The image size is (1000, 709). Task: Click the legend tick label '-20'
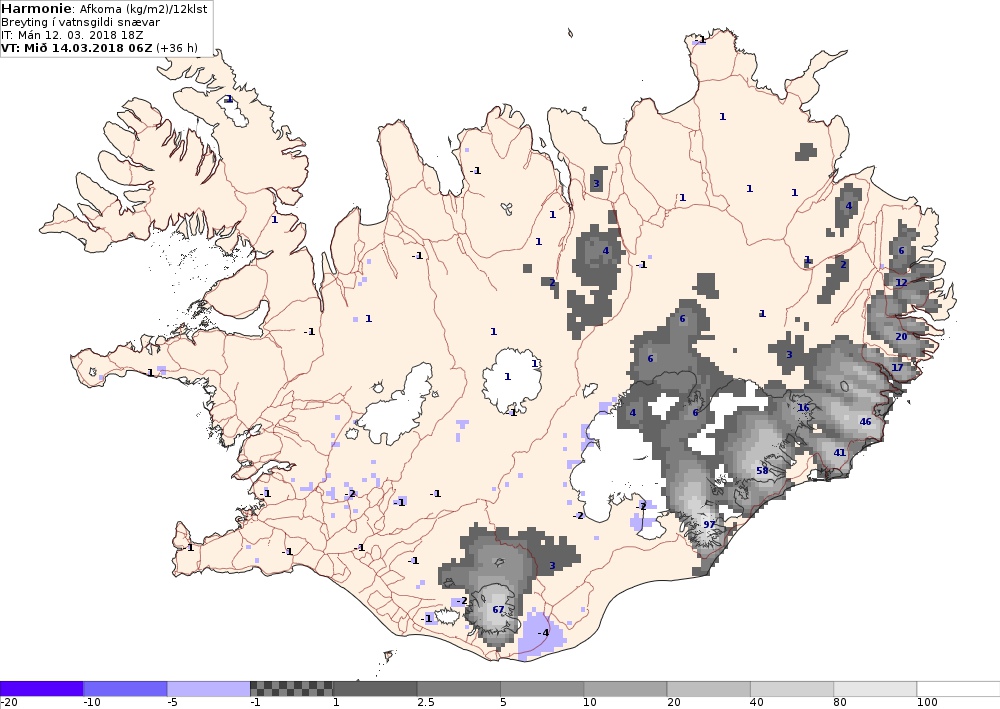(9, 703)
